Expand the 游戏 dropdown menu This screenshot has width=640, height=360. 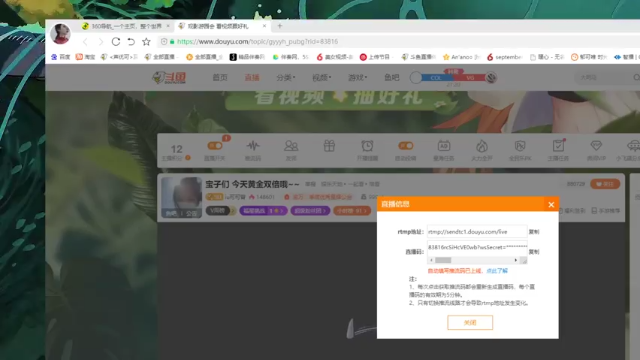[x=358, y=78]
